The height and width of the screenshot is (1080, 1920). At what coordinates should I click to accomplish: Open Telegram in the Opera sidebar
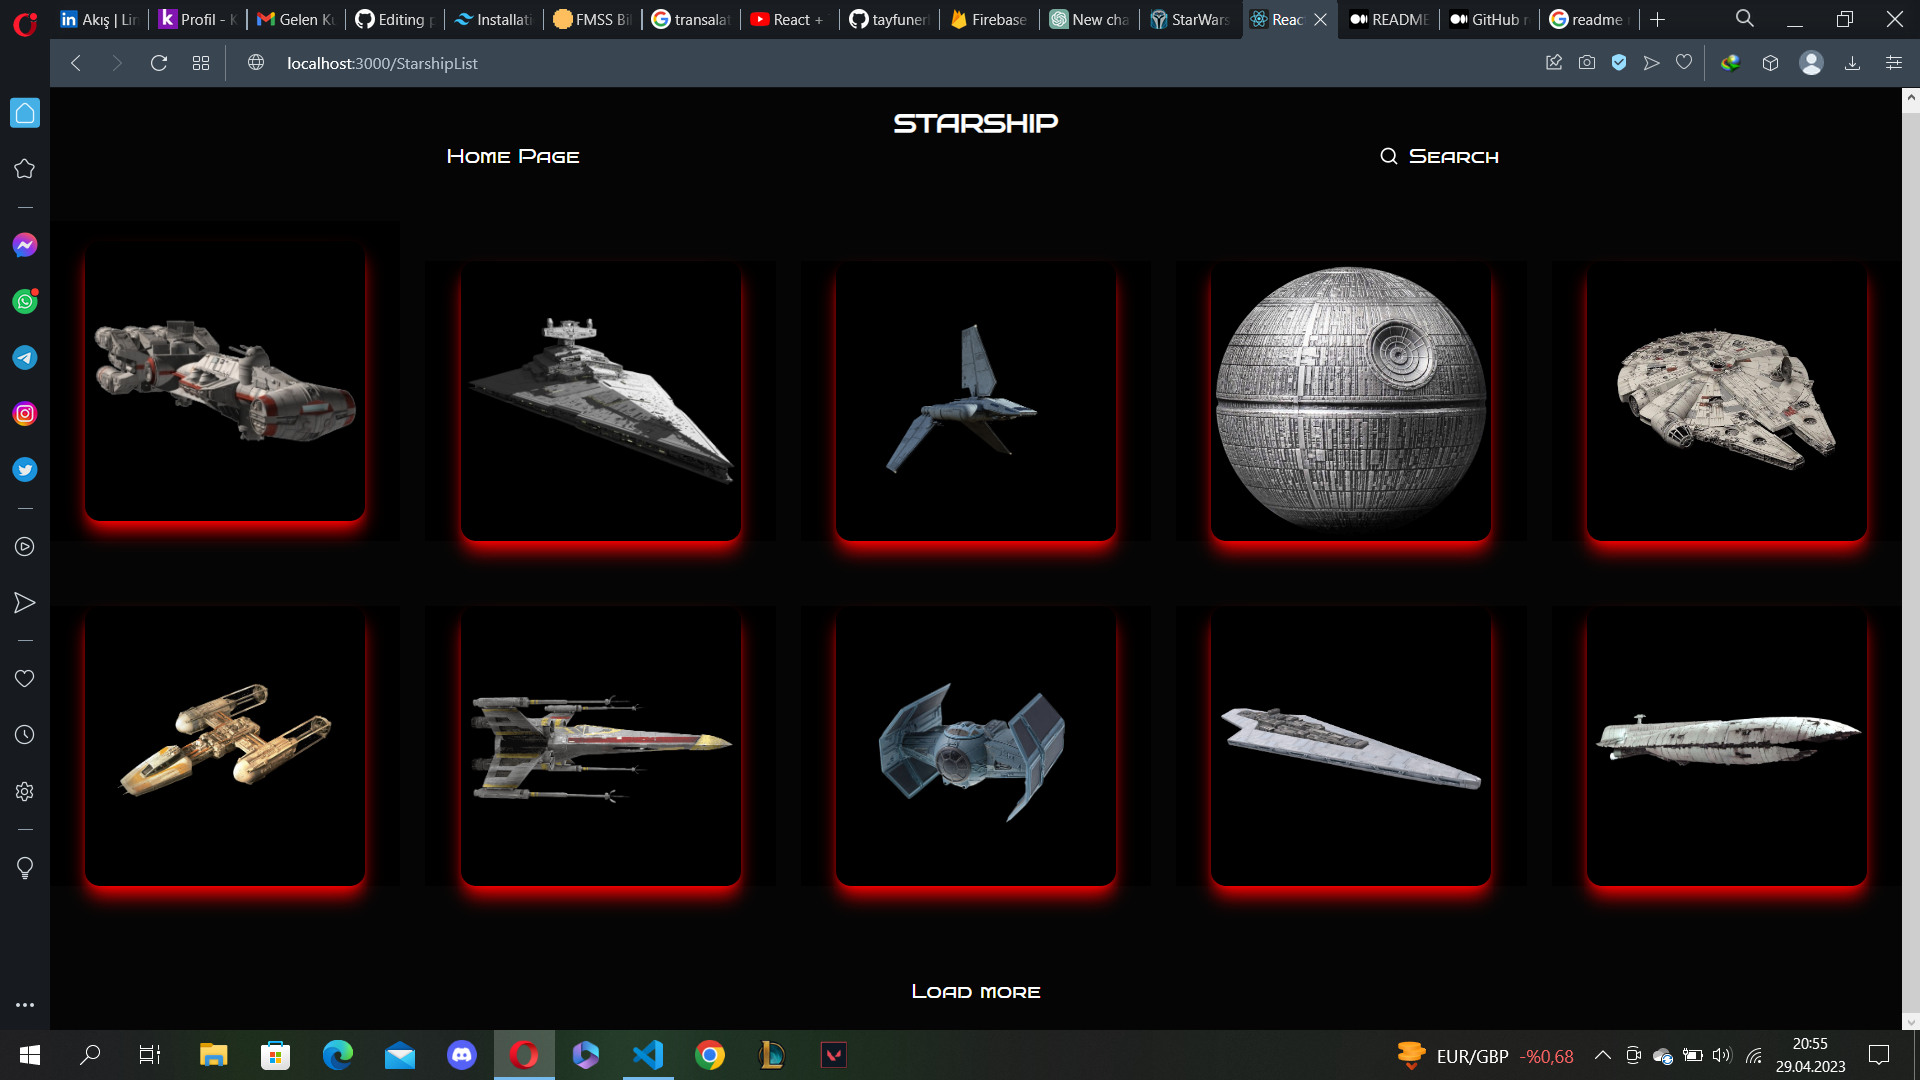25,358
